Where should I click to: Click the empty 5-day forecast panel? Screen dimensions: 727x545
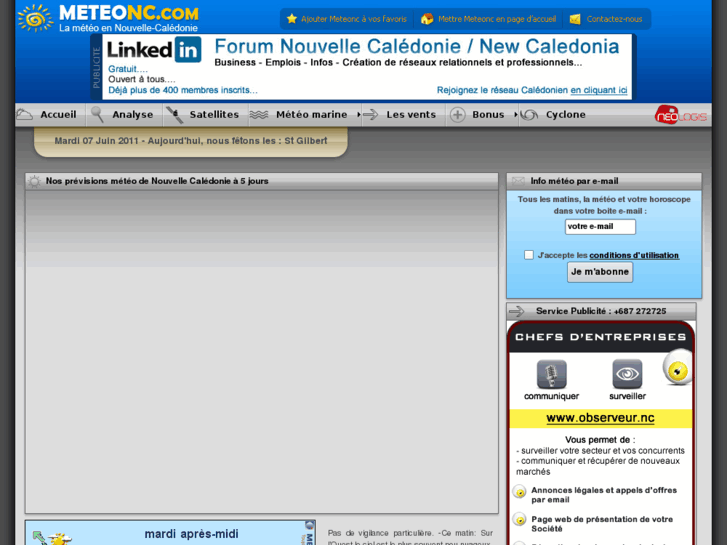pyautogui.click(x=261, y=352)
